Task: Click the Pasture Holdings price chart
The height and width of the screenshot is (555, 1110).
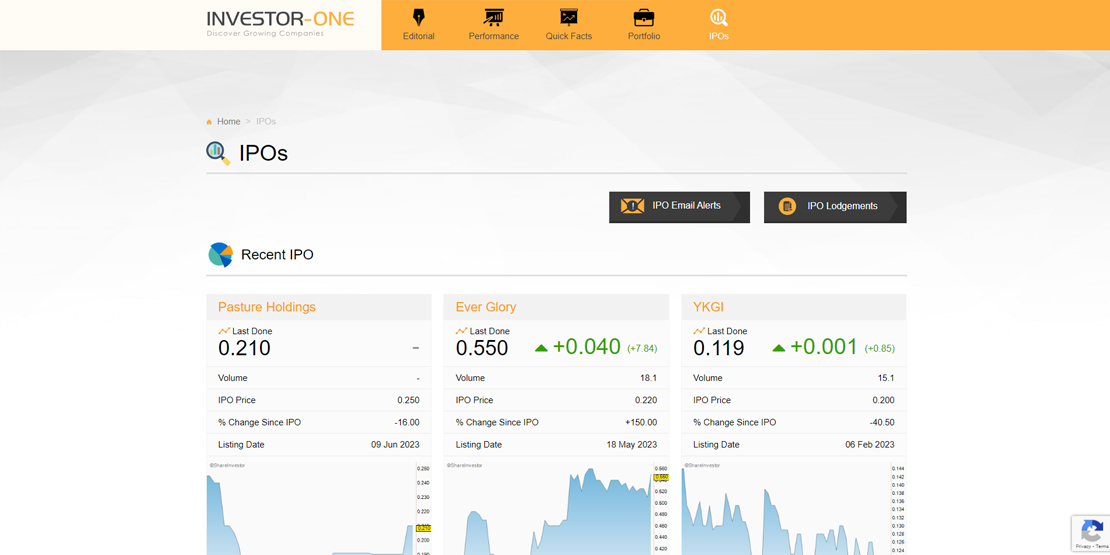Action: click(319, 508)
